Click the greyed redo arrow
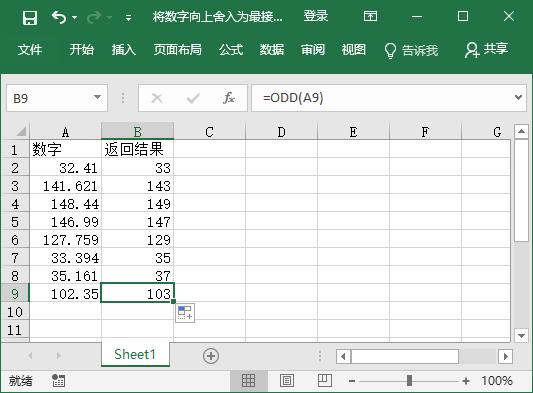This screenshot has height=393, width=533. coord(94,17)
